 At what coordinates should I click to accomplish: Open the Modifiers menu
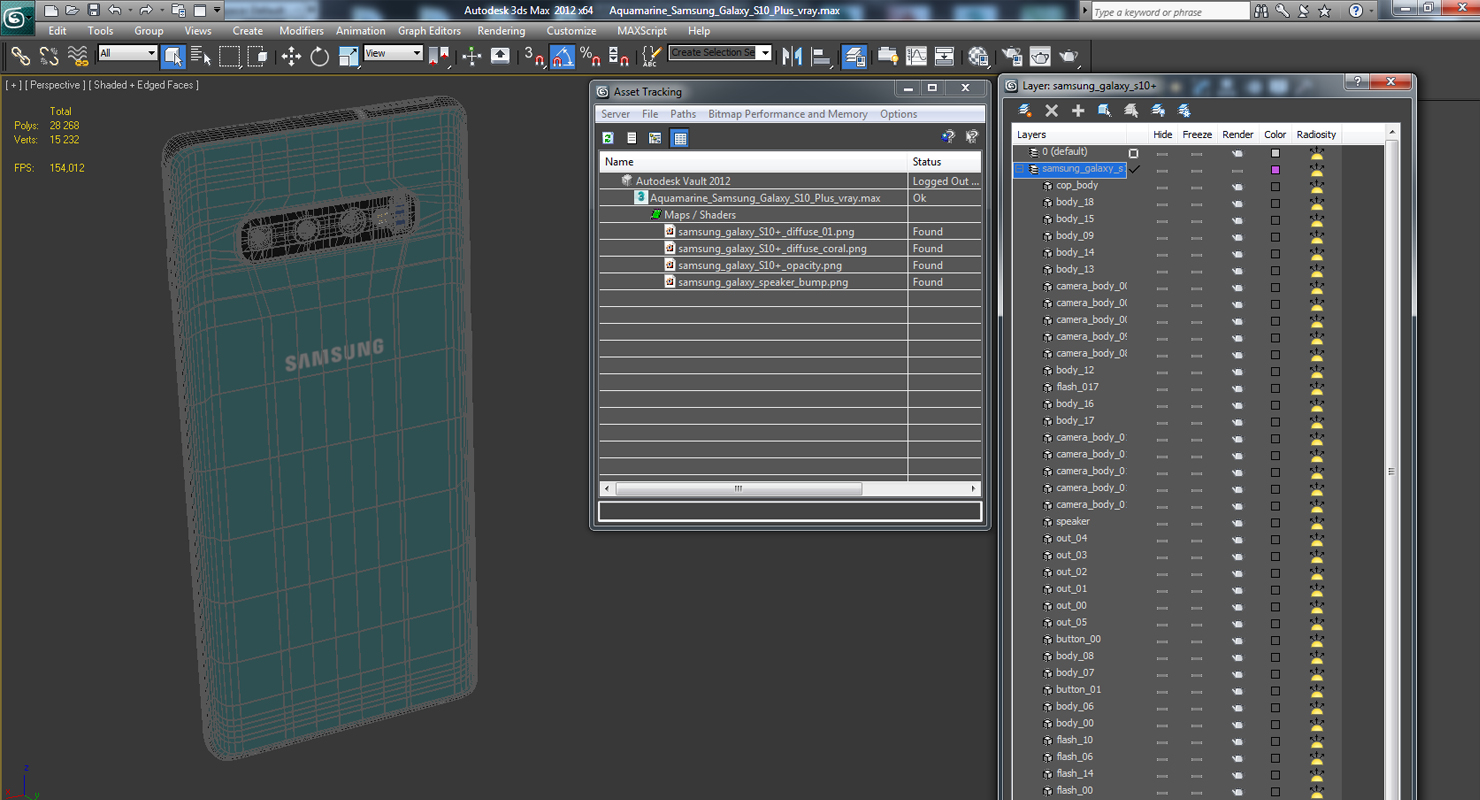tap(301, 31)
